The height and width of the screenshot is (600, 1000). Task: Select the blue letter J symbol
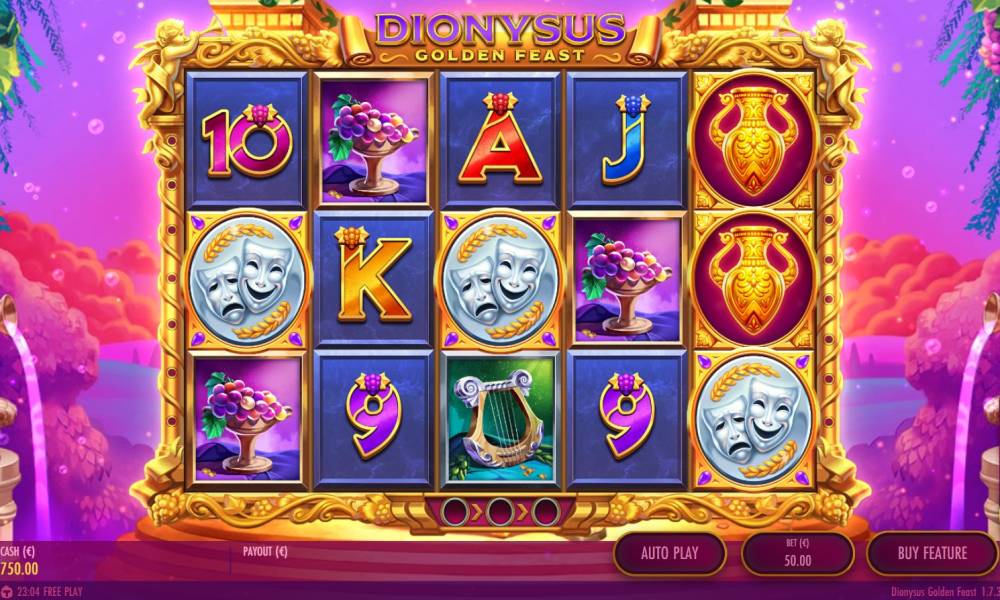tap(626, 139)
